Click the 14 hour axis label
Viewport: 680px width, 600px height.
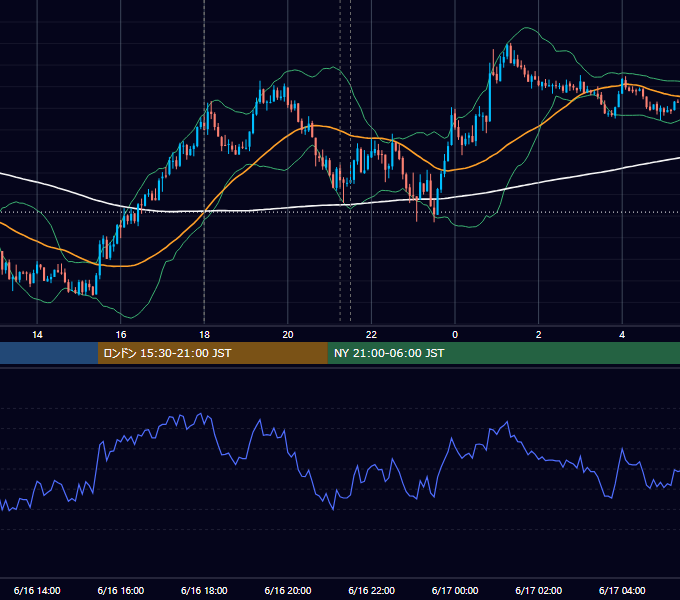click(x=37, y=335)
